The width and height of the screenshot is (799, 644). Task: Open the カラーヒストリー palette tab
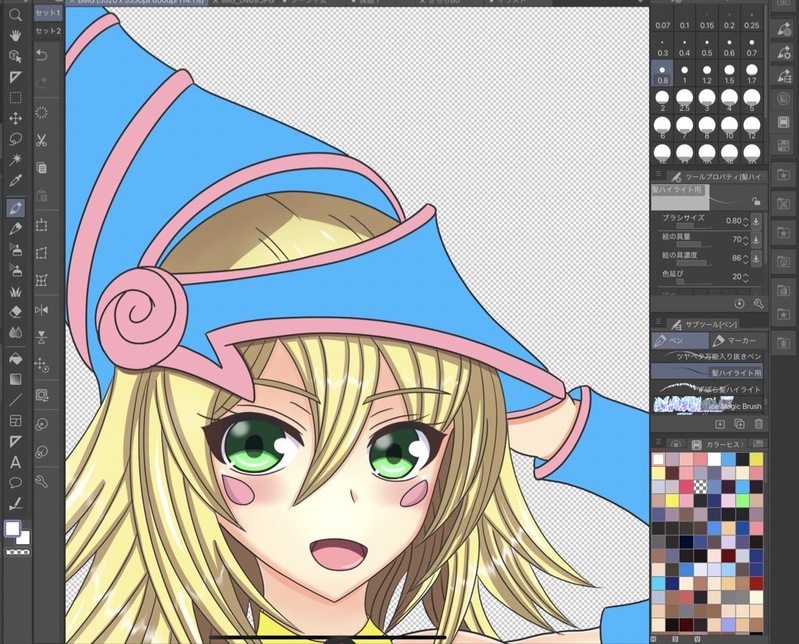[719, 444]
